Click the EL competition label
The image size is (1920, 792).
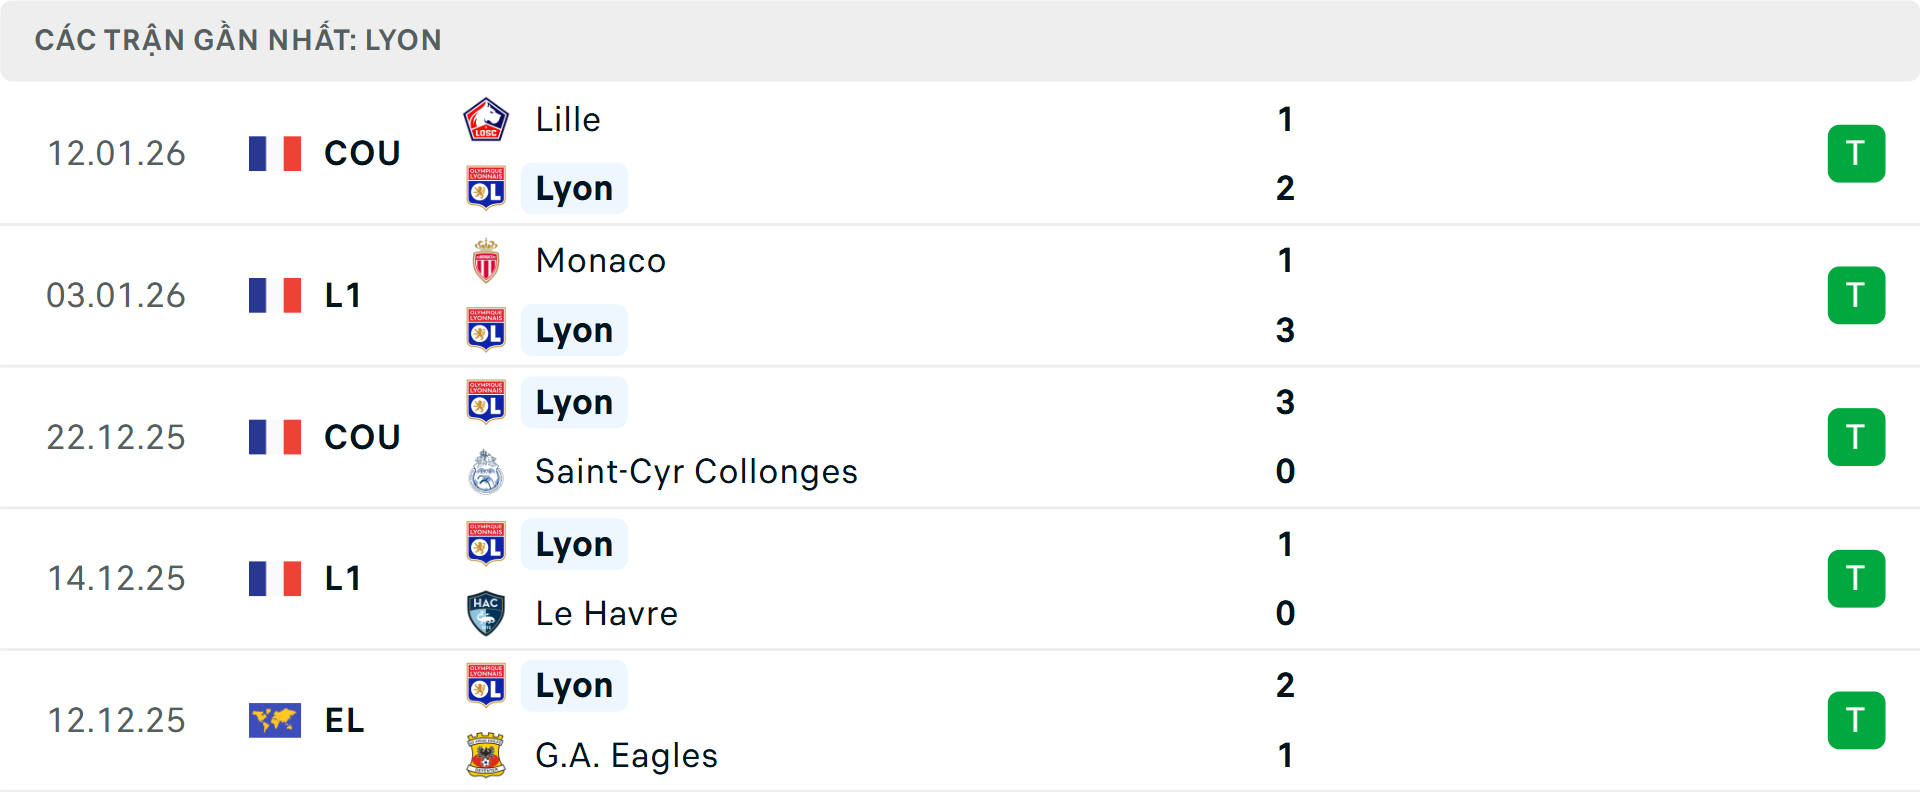click(344, 720)
